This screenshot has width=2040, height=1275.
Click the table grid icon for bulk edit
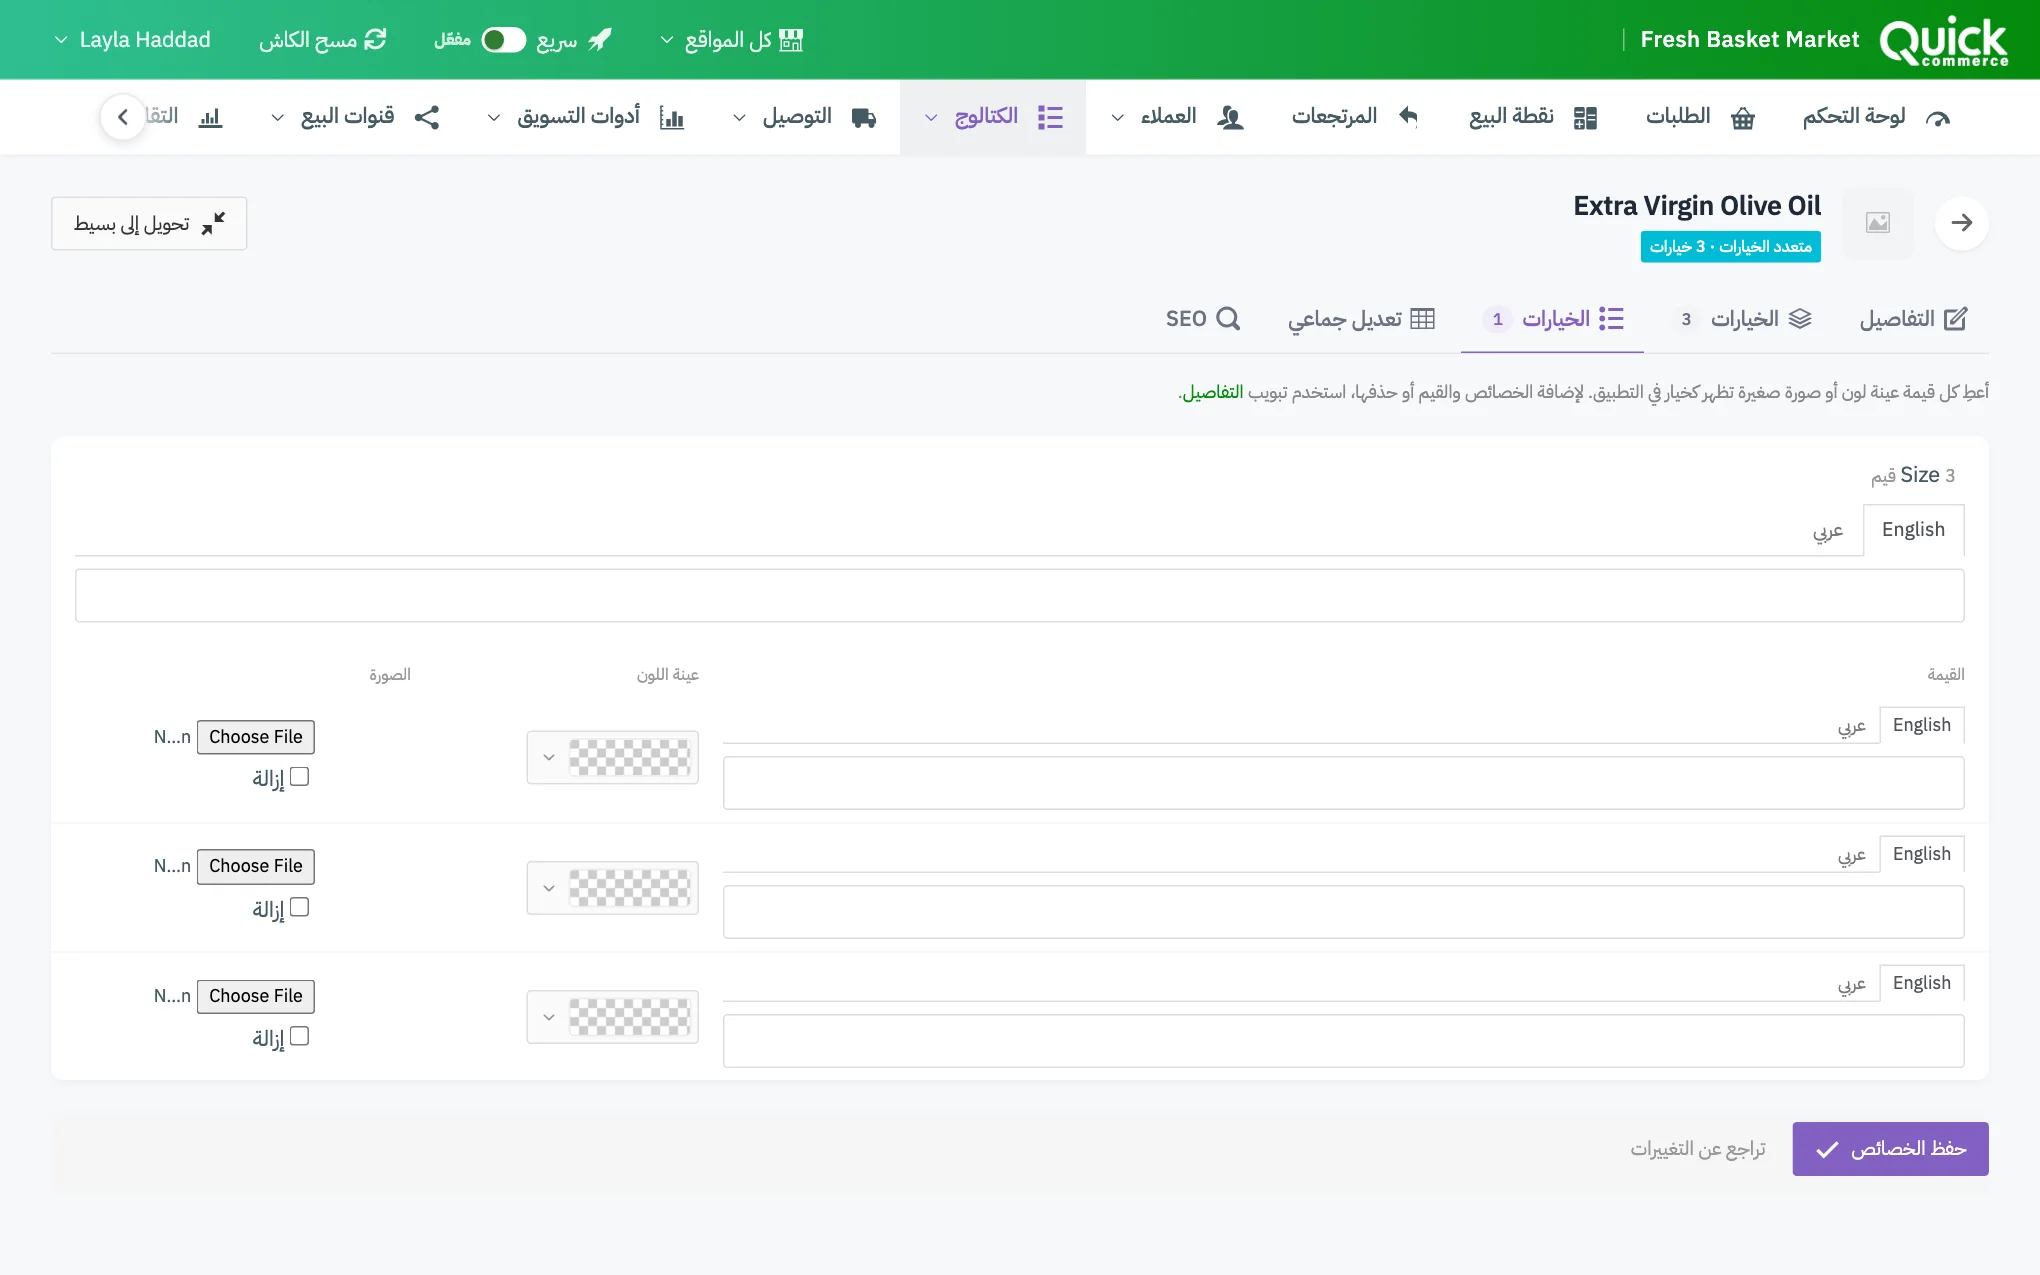point(1422,319)
